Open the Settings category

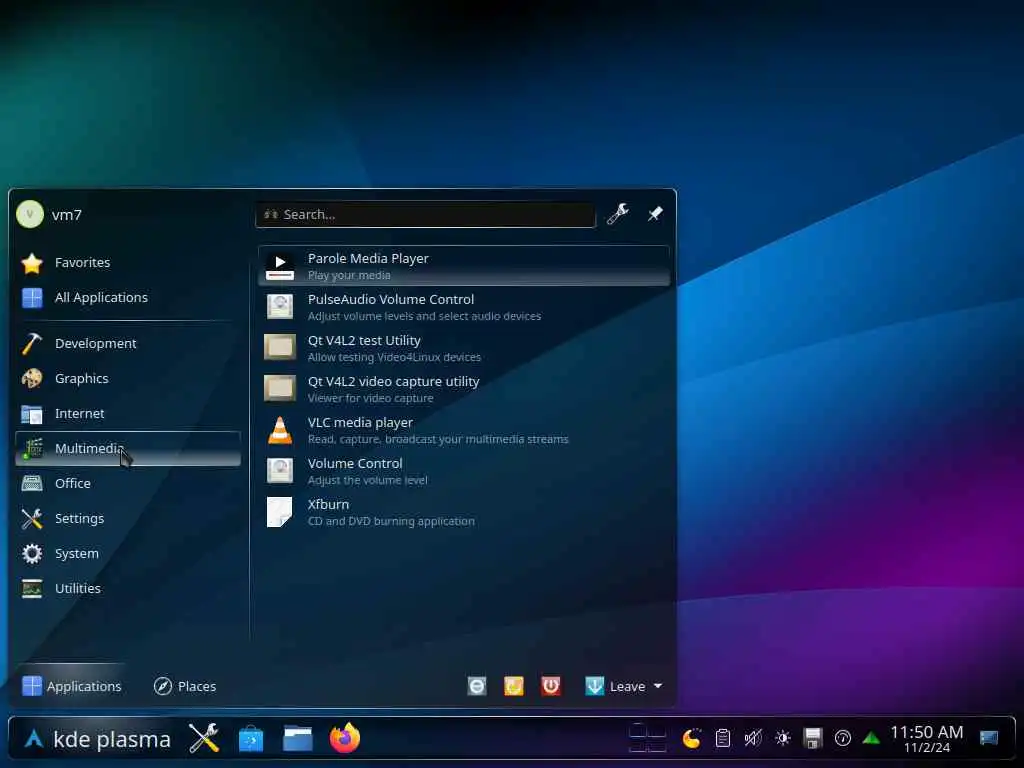(128, 519)
